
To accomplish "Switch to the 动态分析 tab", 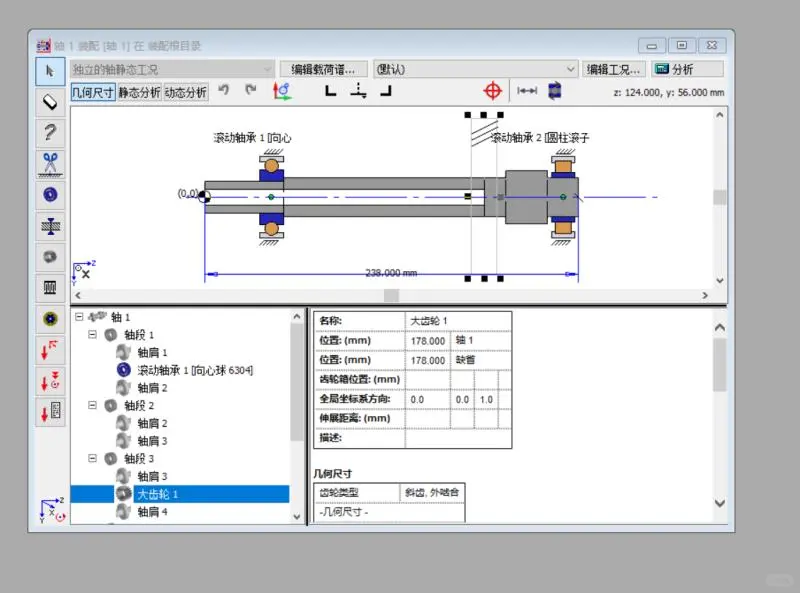I will coord(186,92).
